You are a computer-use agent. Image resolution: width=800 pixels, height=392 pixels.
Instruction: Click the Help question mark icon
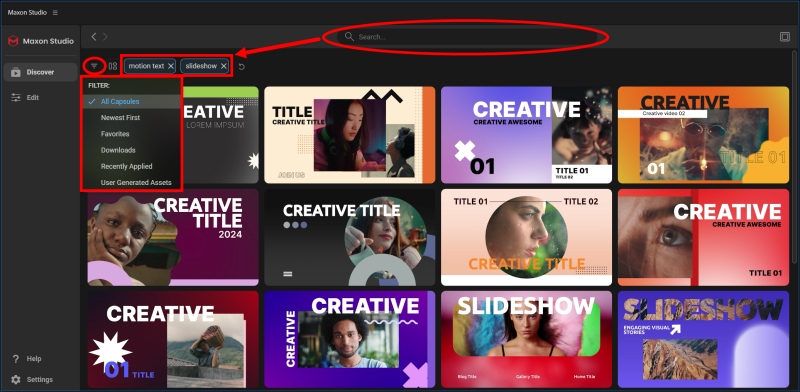pyautogui.click(x=16, y=359)
